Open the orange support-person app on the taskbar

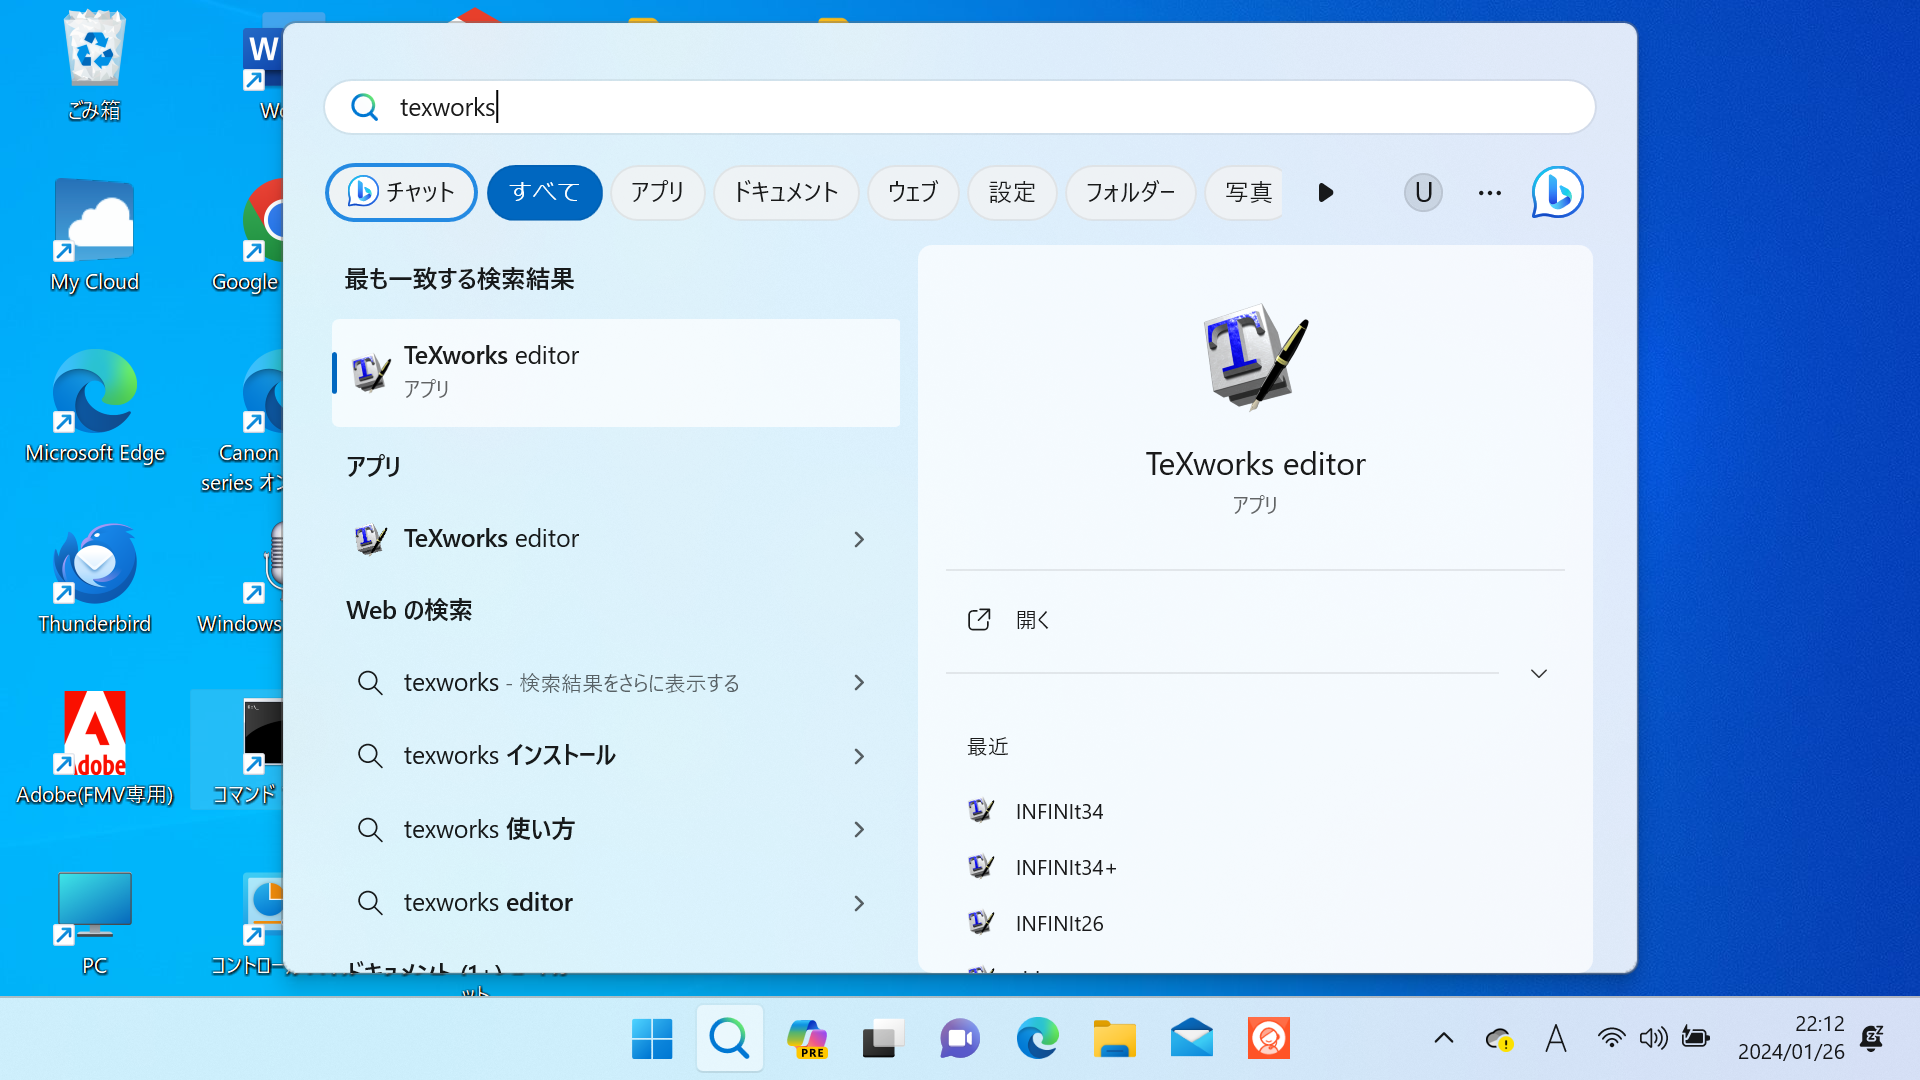(x=1268, y=1038)
